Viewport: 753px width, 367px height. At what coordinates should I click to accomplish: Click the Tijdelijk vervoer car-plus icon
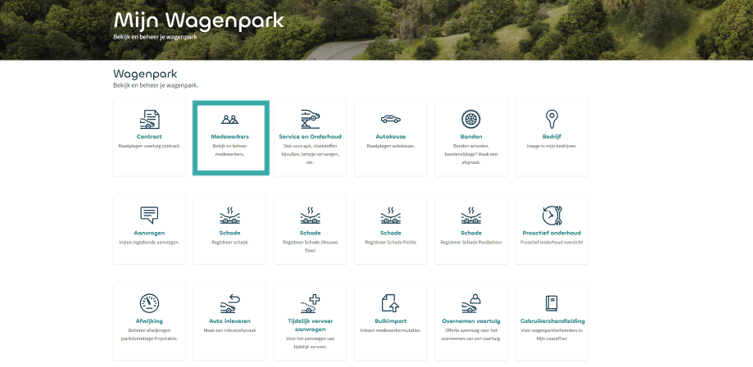point(310,304)
